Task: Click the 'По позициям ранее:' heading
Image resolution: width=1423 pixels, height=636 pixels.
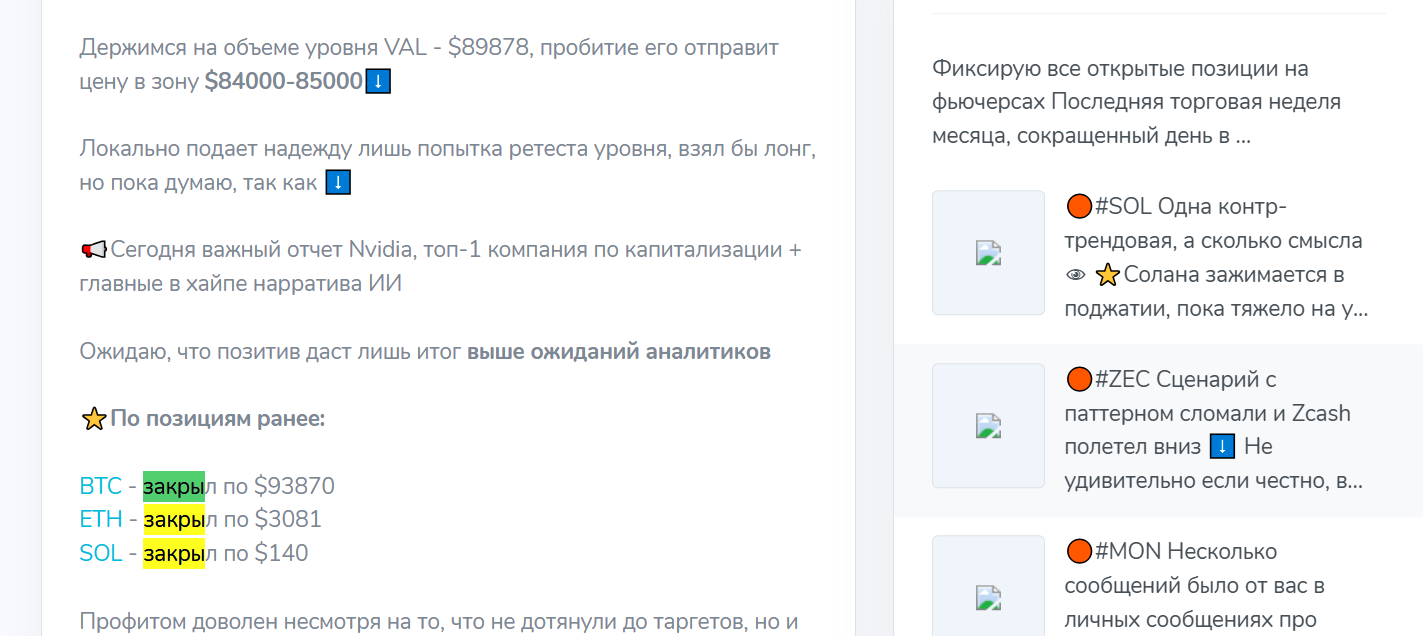Action: (218, 419)
